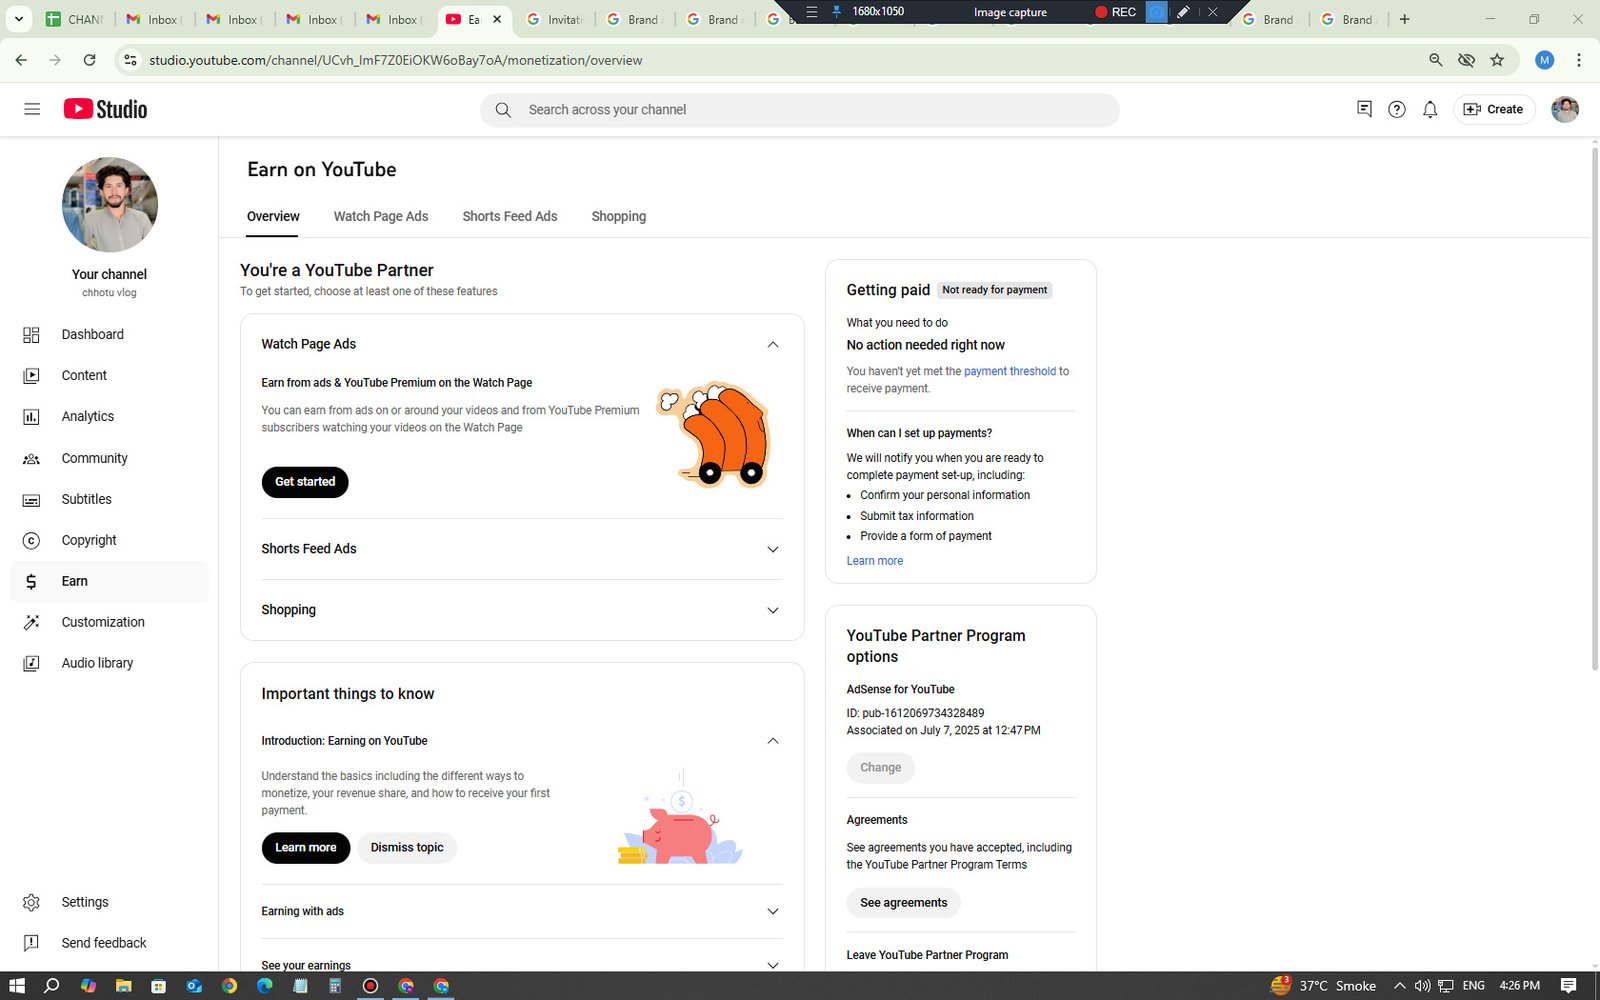Go to Content in sidebar
Image resolution: width=1600 pixels, height=1000 pixels.
(x=110, y=375)
